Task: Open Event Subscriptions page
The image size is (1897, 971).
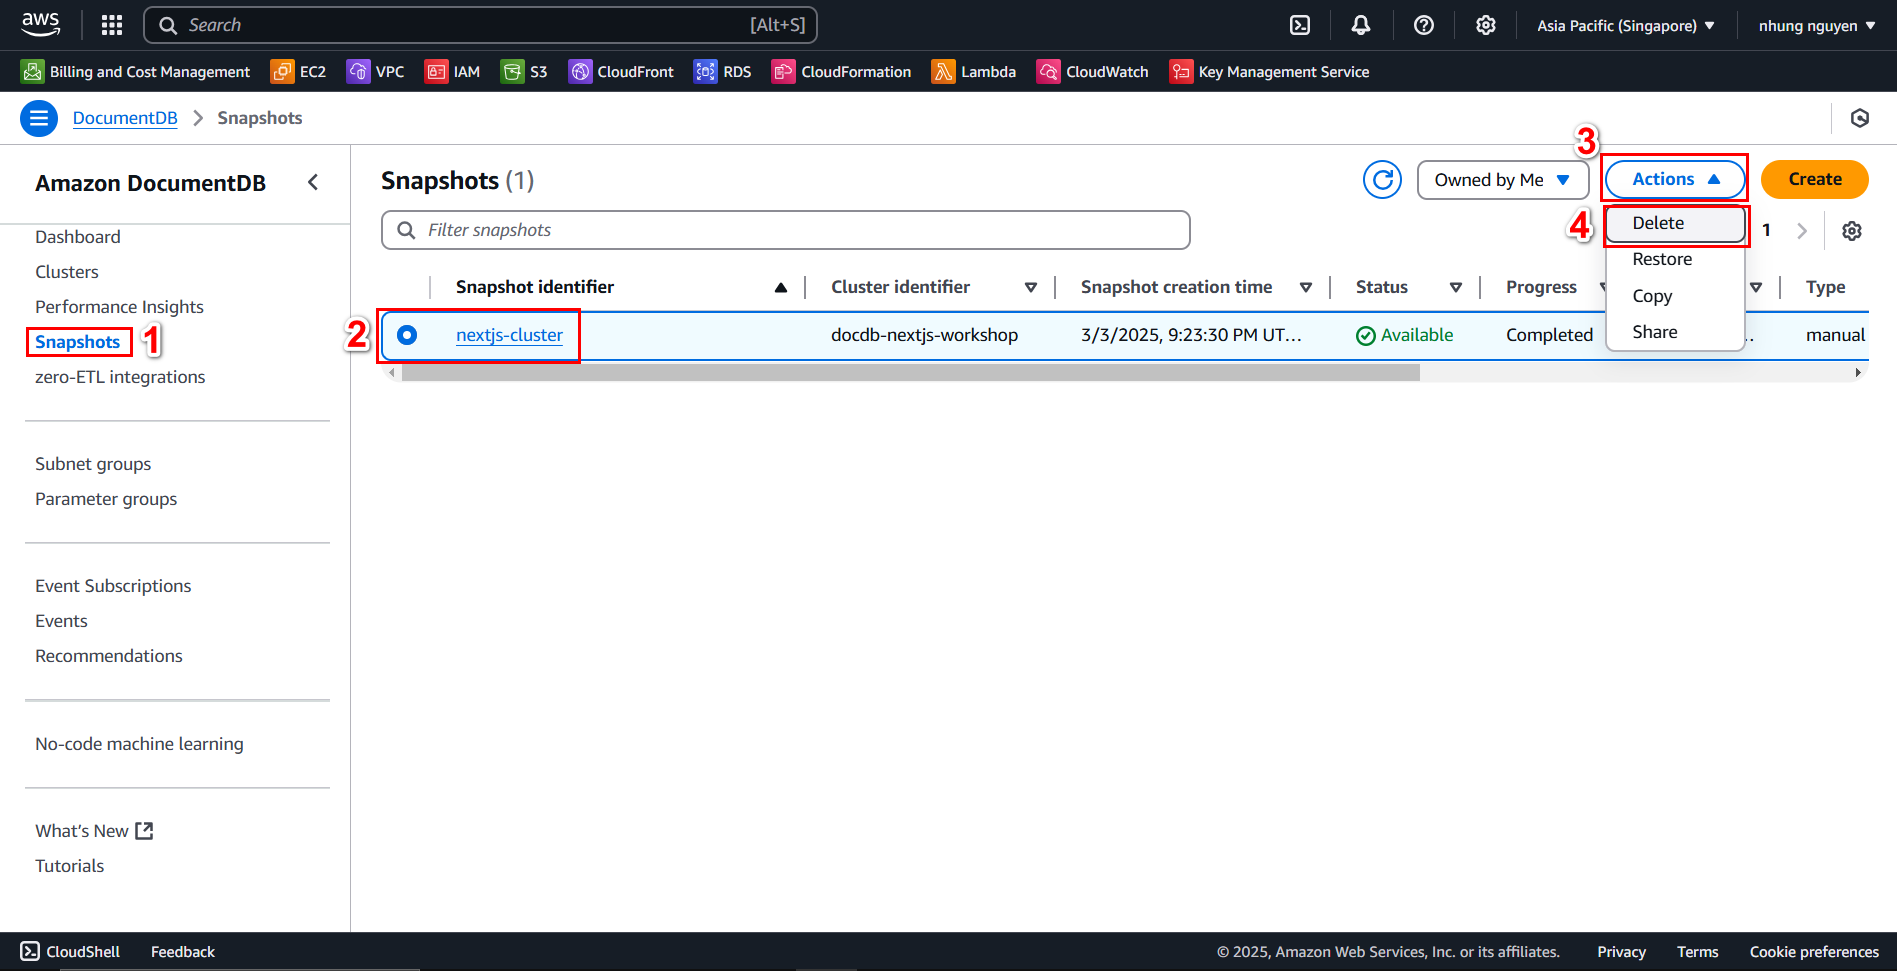Action: pyautogui.click(x=113, y=586)
